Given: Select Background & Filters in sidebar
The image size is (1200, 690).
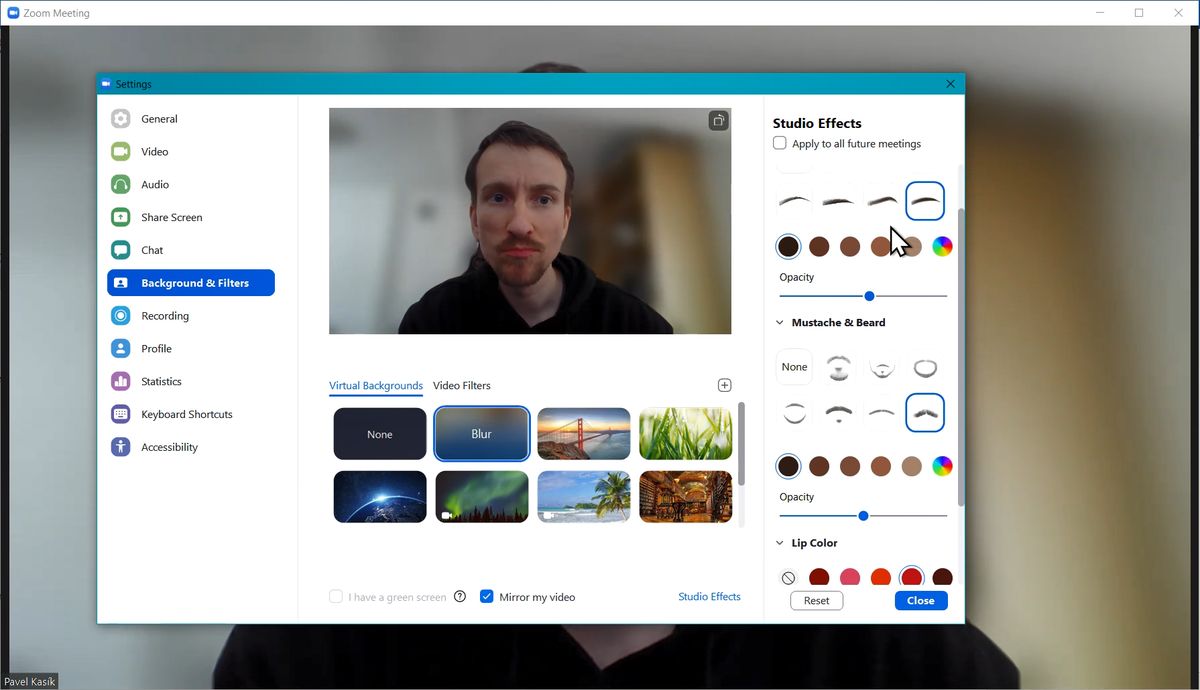Looking at the screenshot, I should point(191,283).
